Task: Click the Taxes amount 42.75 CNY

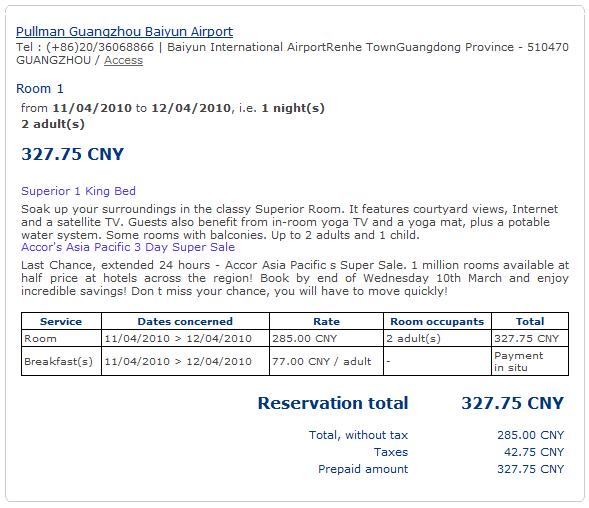Action: coord(534,452)
